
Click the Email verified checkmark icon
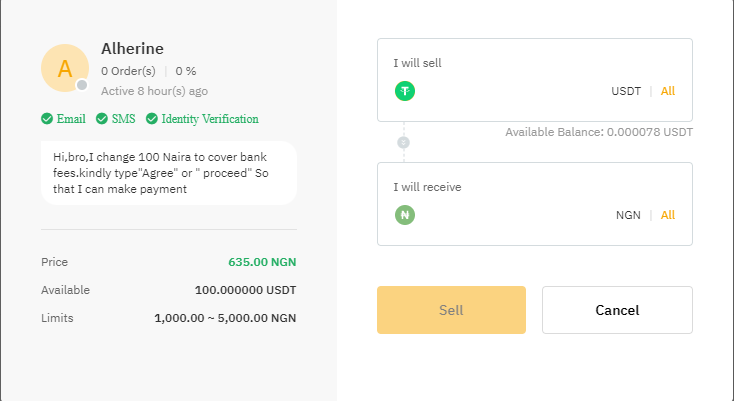47,119
